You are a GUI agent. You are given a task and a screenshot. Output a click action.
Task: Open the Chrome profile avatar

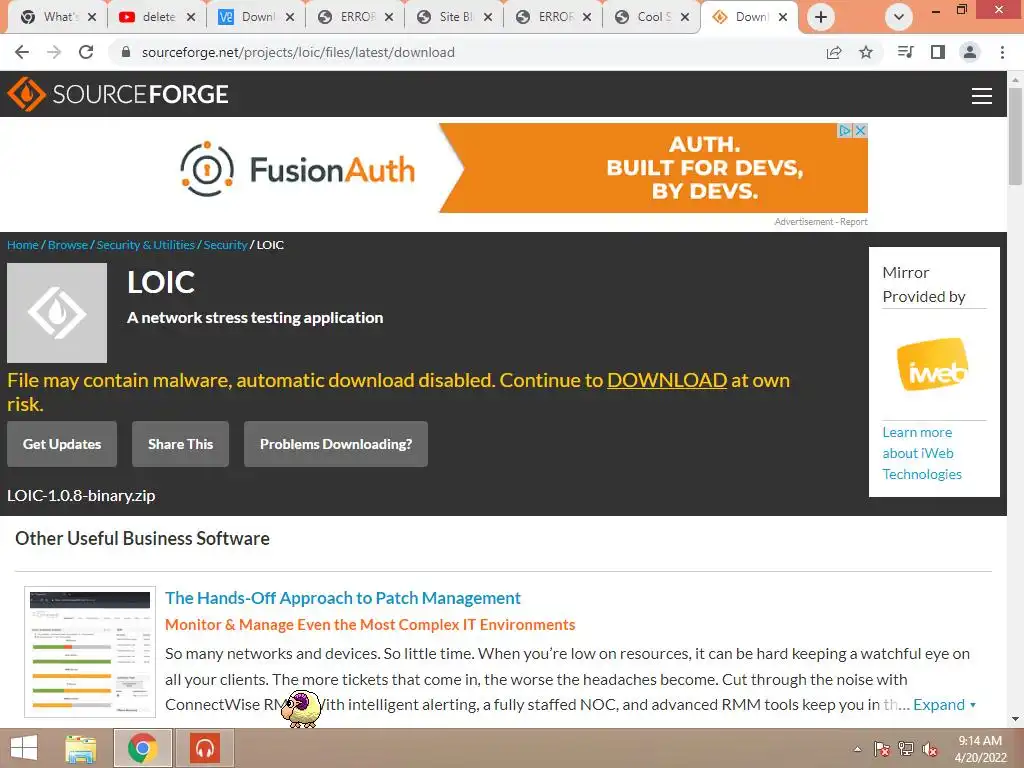coord(970,52)
